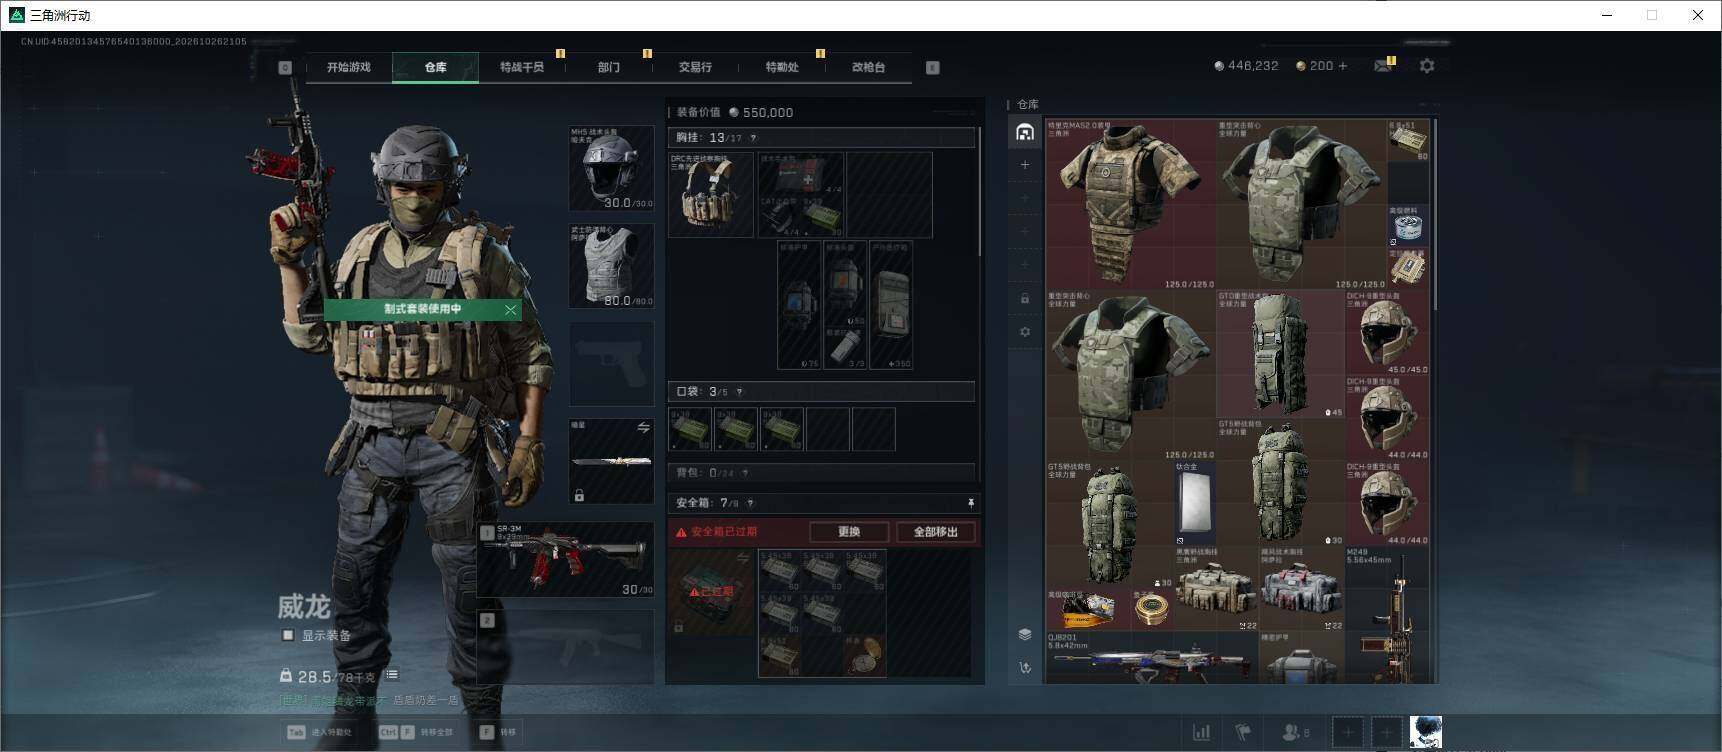Open the help icon next to 背包

click(x=745, y=473)
